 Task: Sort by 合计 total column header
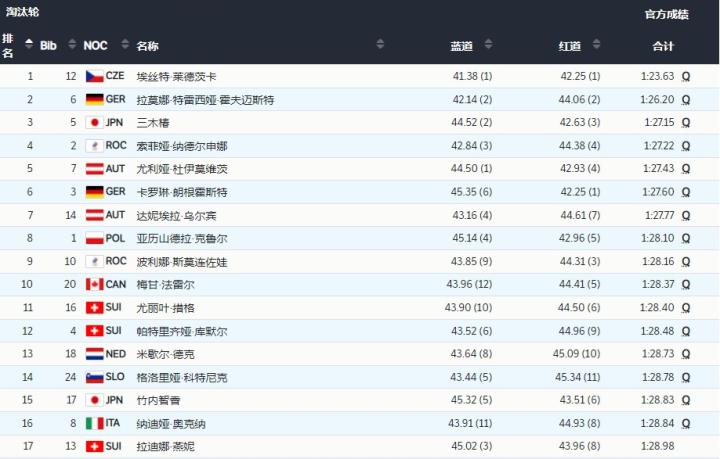663,46
